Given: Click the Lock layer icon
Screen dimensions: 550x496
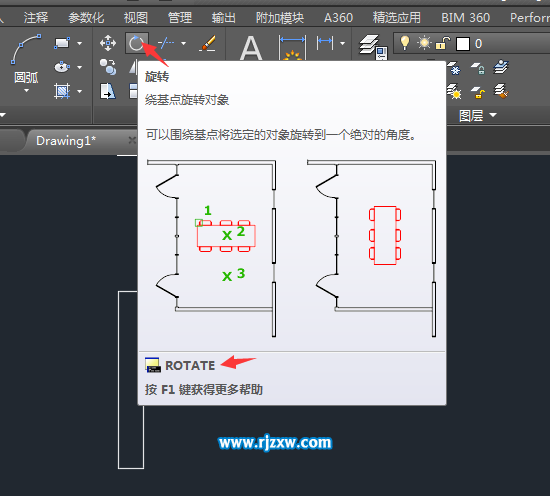Looking at the screenshot, I should [478, 68].
